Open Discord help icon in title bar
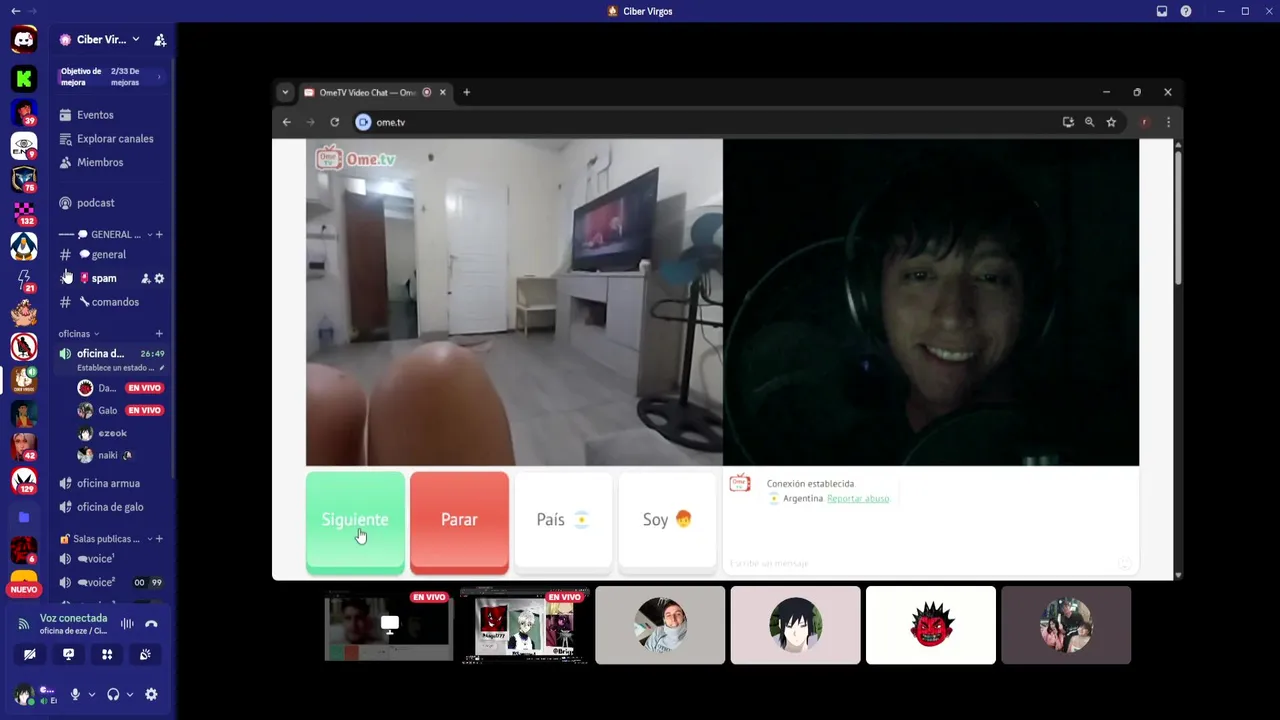This screenshot has height=720, width=1280. pyautogui.click(x=1186, y=11)
